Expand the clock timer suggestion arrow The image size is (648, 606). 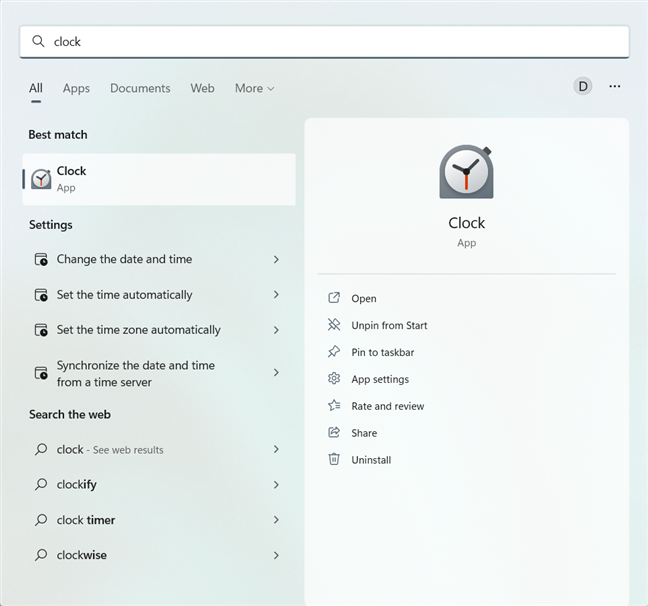click(276, 520)
